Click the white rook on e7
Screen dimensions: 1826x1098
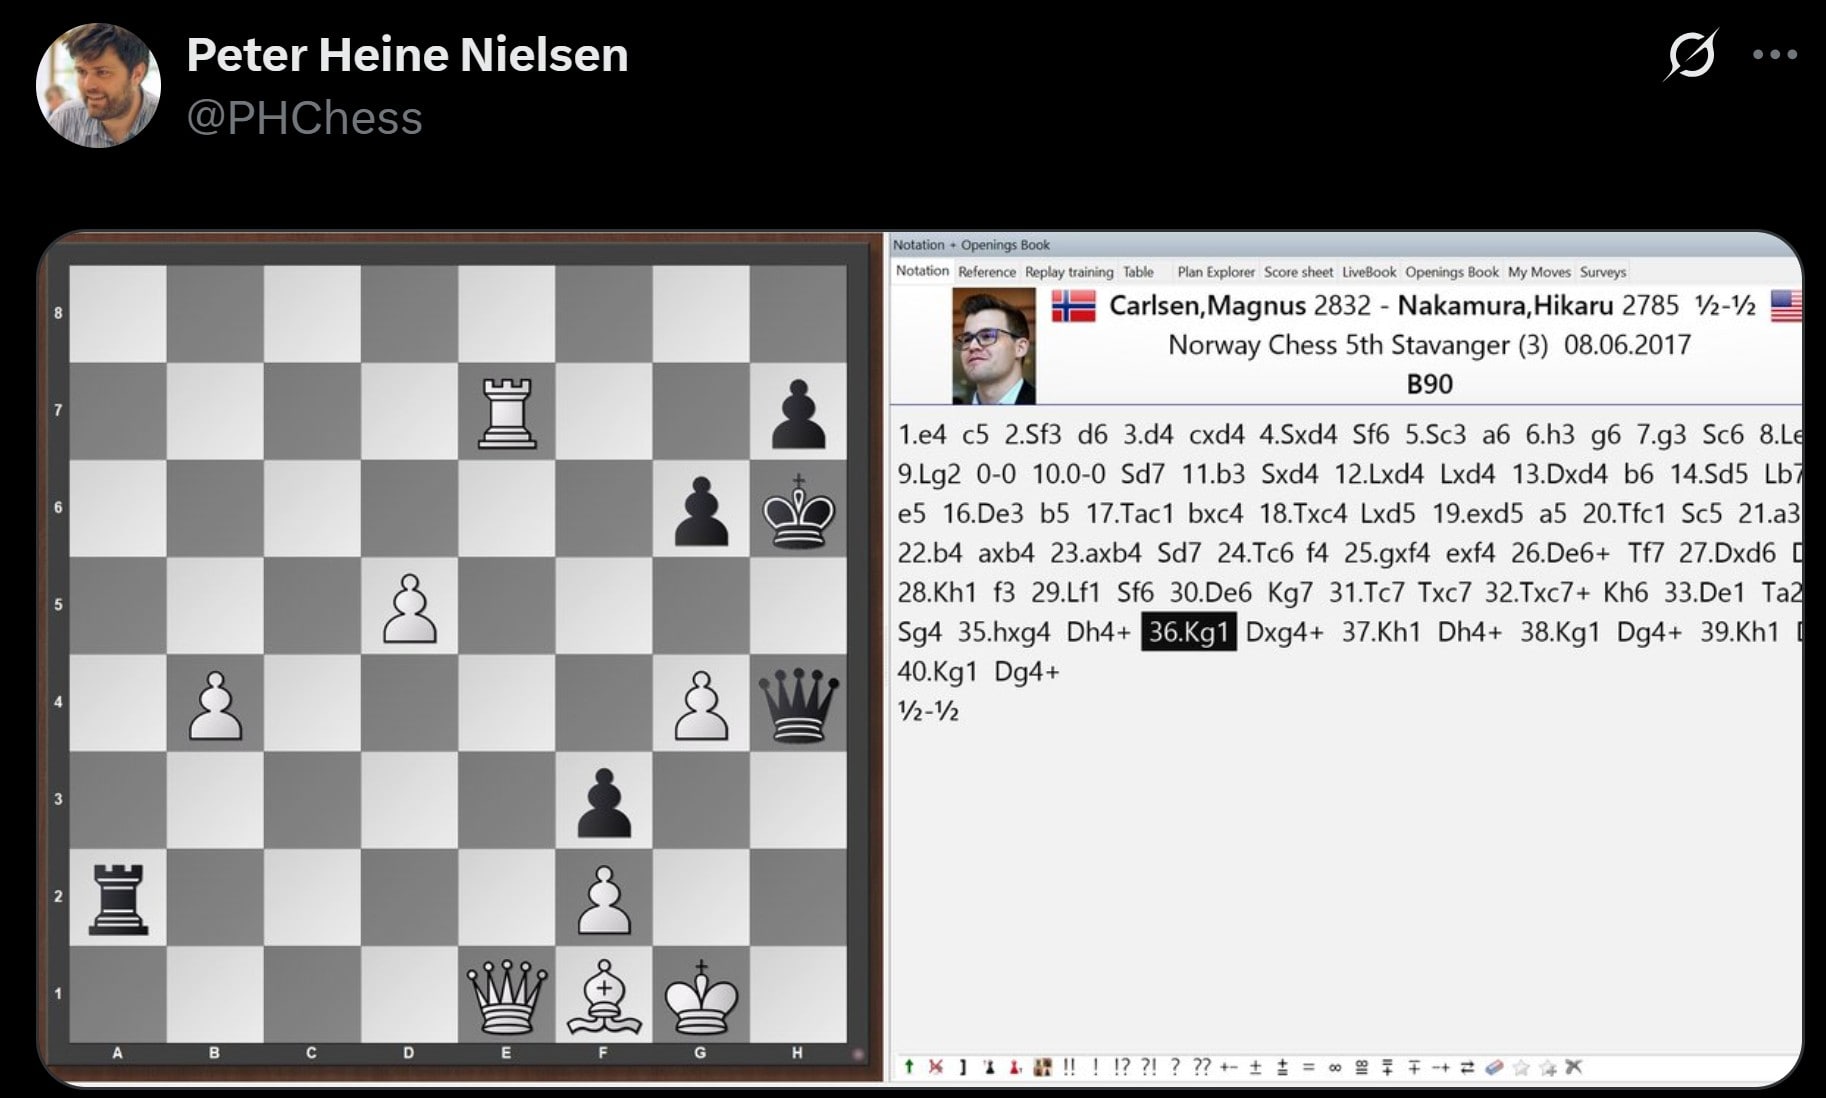click(507, 411)
